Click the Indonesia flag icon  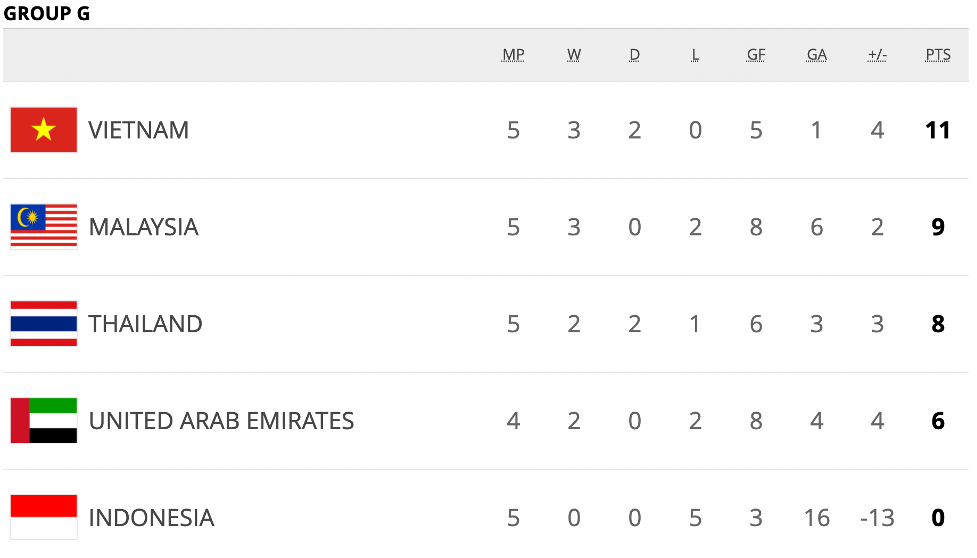[x=44, y=517]
